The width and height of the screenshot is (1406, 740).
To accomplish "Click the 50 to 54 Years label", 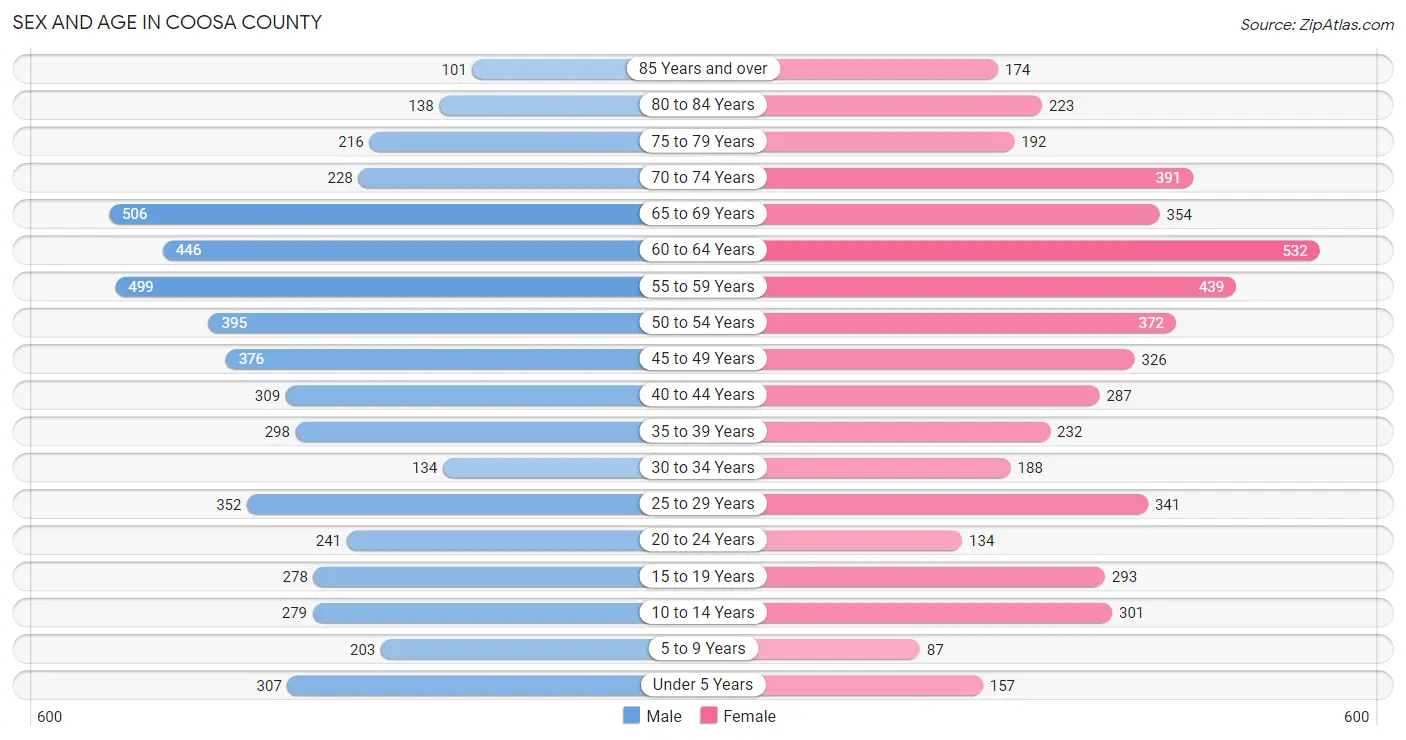I will click(x=703, y=322).
